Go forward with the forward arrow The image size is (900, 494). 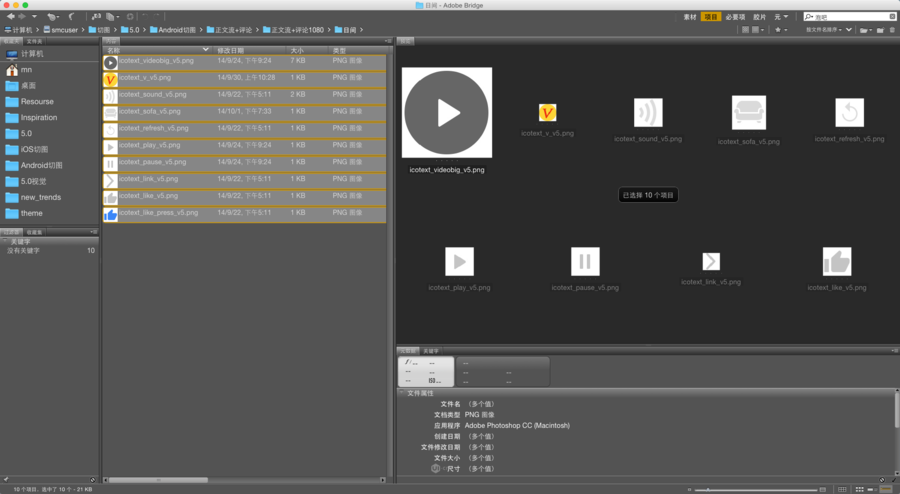click(22, 17)
